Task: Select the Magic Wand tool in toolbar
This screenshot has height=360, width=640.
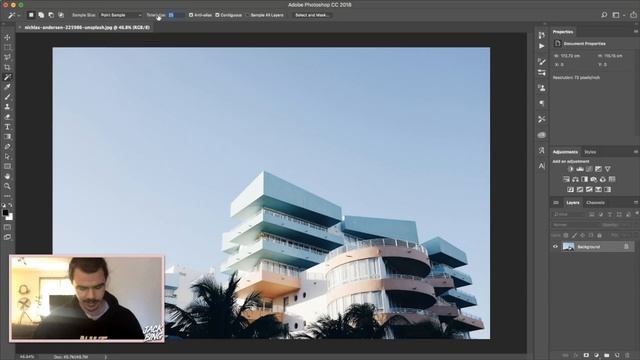Action: tap(7, 77)
